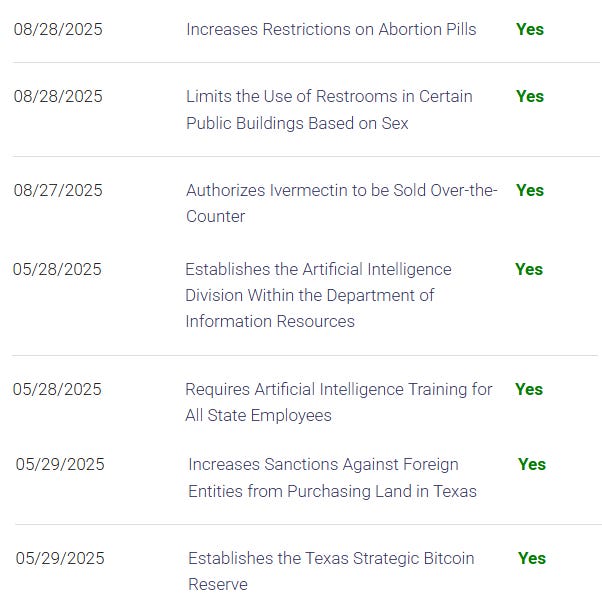Screen dimensions: 602x609
Task: Click Yes vote for AI Training bill
Action: pos(529,389)
